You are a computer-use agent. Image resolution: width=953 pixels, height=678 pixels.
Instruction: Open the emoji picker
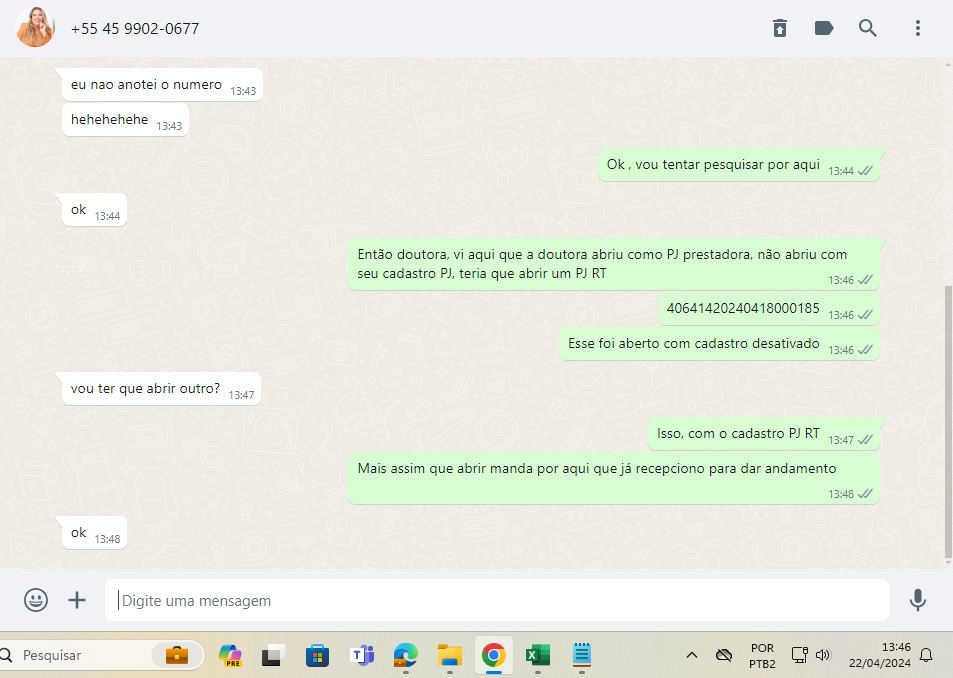tap(36, 600)
